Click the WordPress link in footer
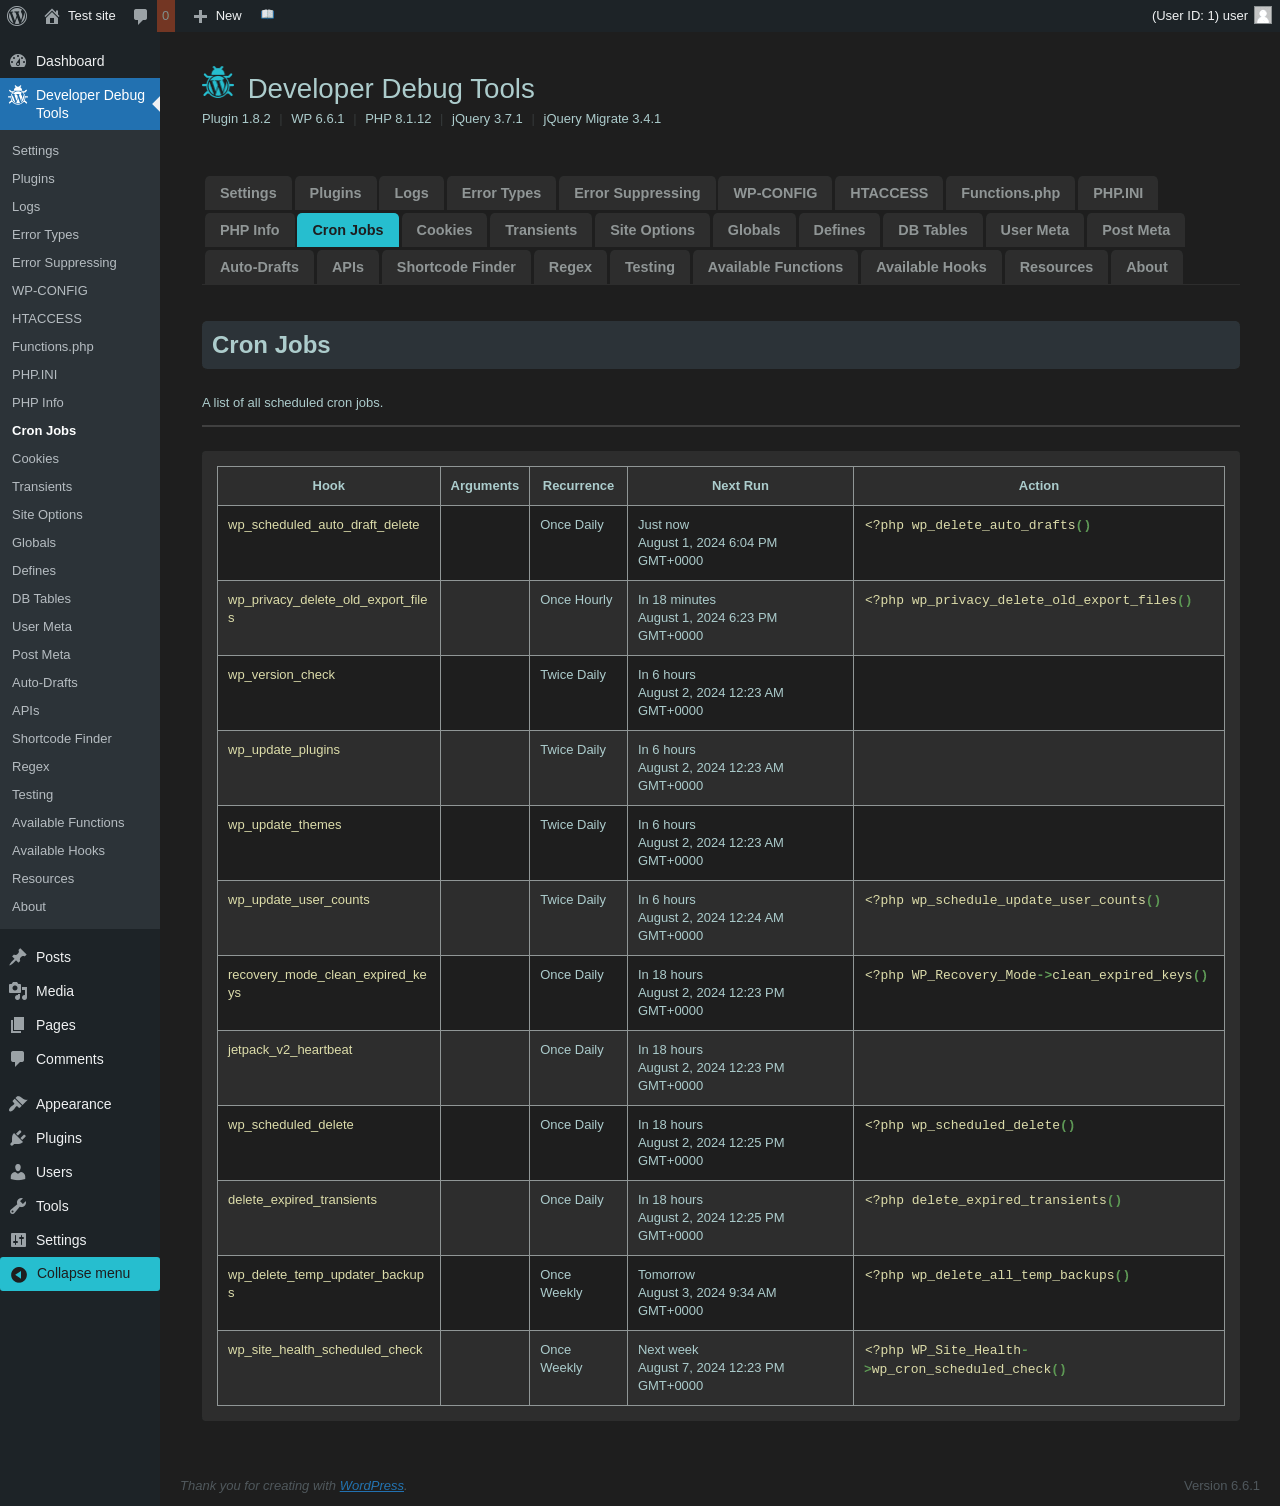Viewport: 1280px width, 1506px height. pyautogui.click(x=371, y=1485)
